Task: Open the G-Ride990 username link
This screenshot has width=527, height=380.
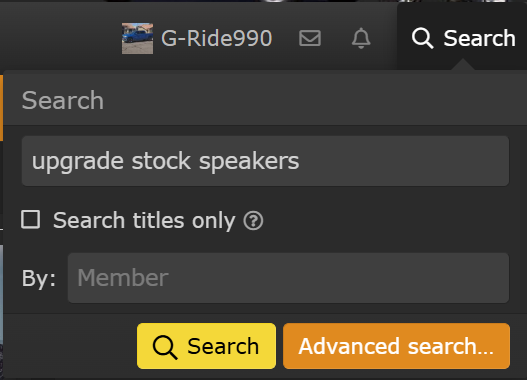Action: point(216,38)
